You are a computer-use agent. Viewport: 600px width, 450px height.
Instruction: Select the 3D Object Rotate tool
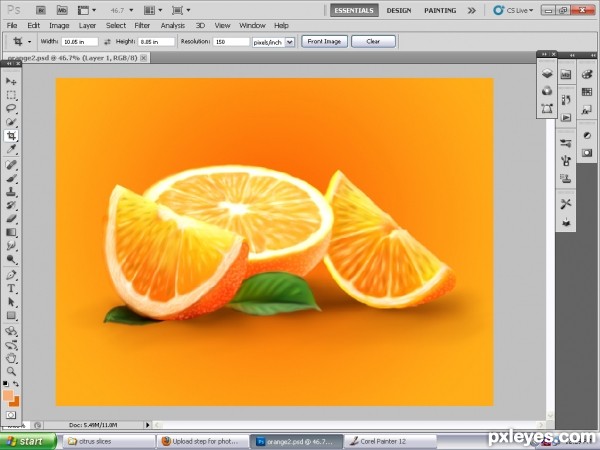11,331
